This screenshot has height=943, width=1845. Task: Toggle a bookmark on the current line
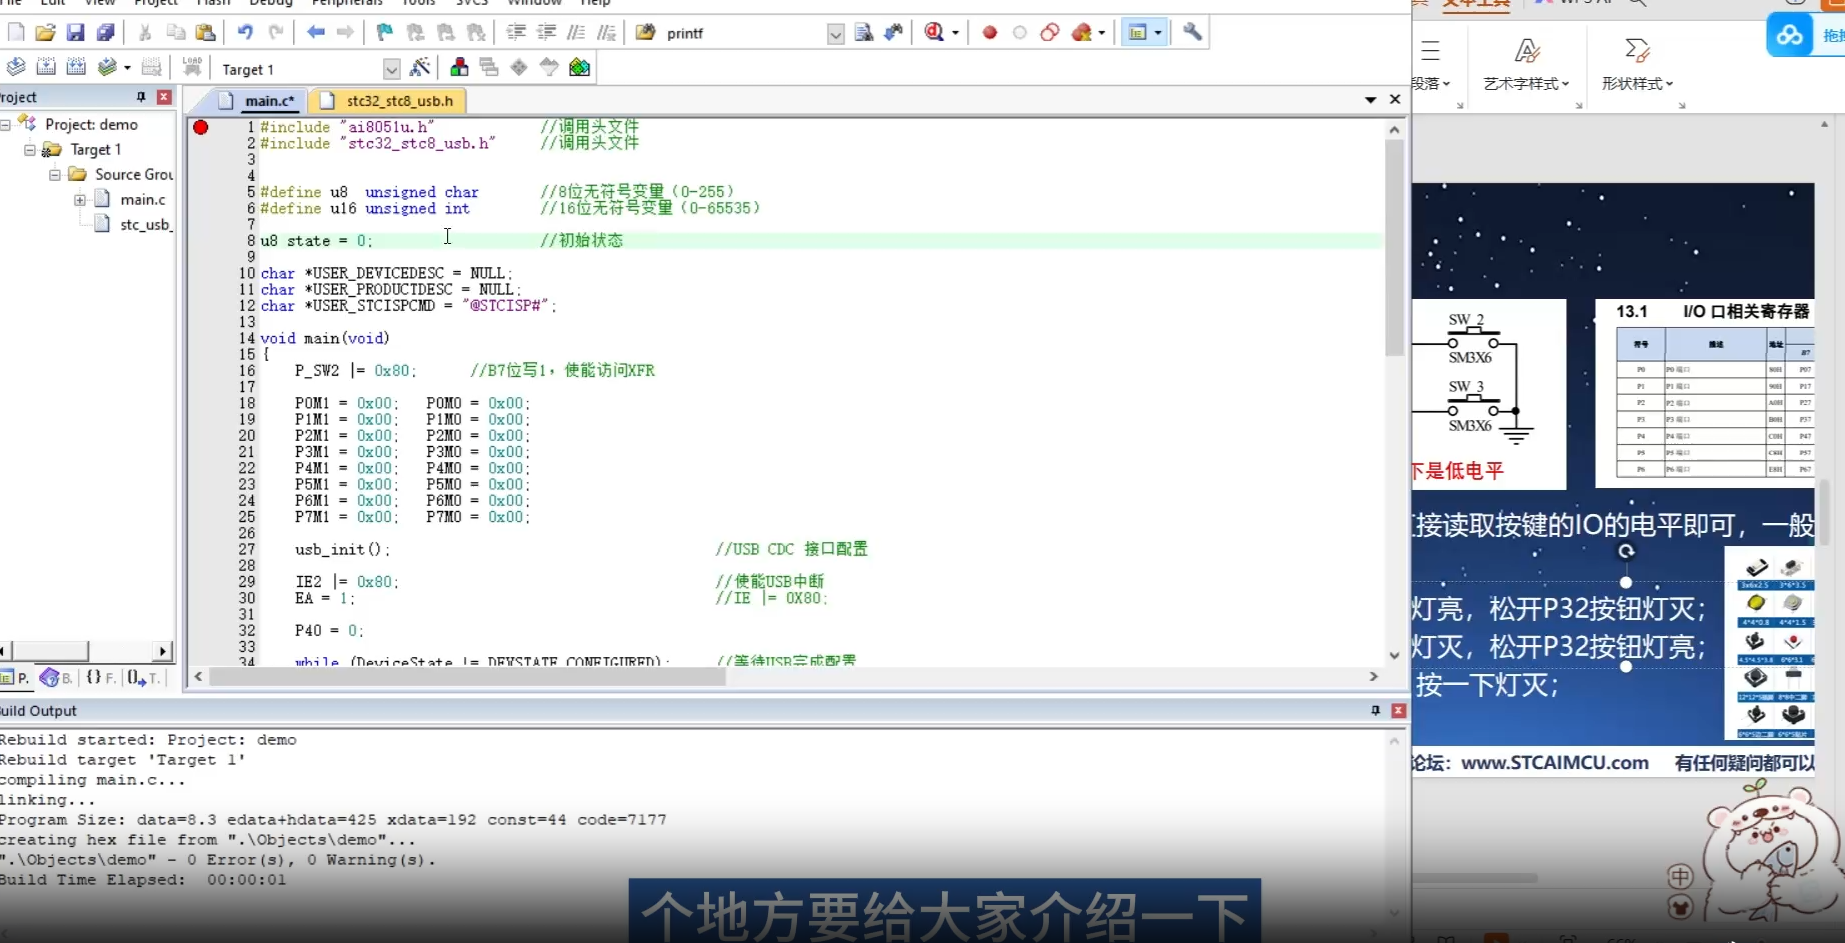pos(385,32)
